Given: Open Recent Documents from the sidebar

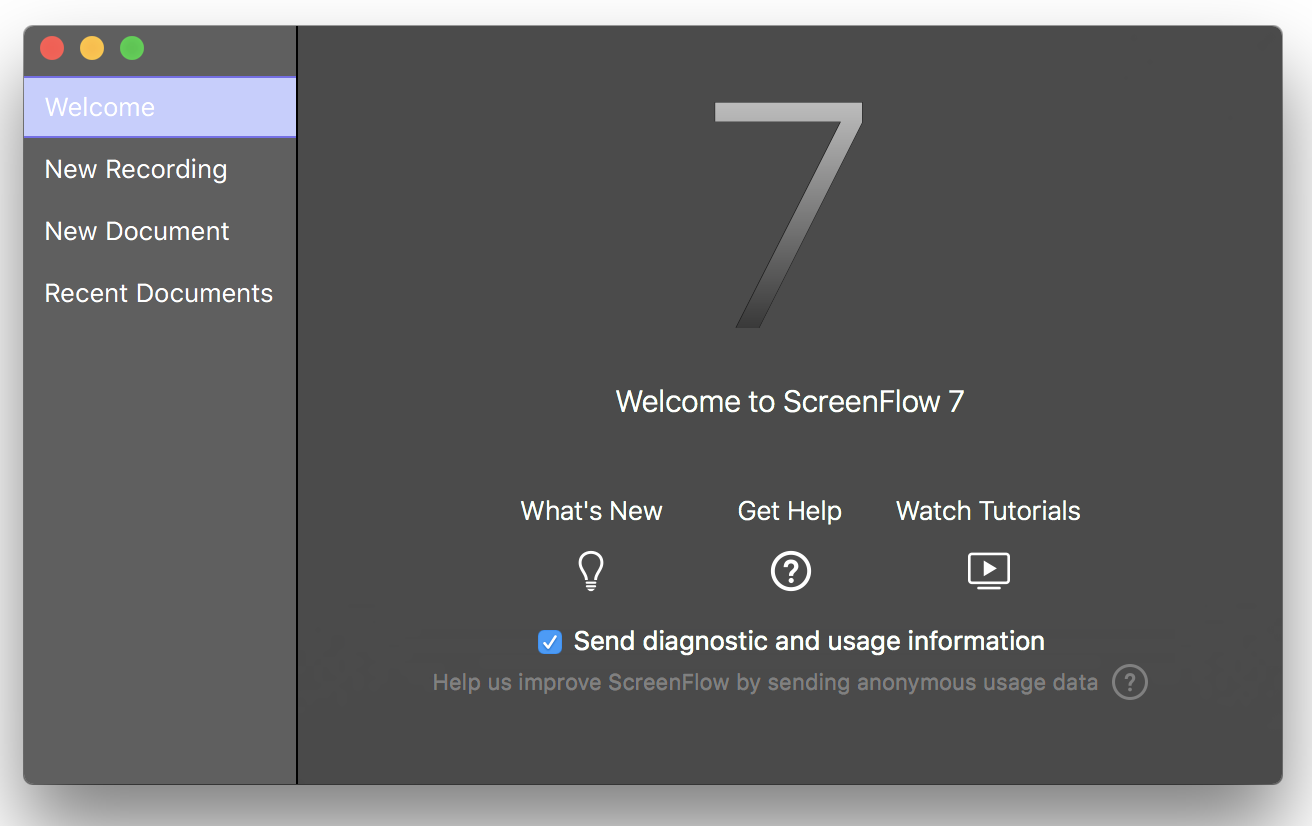Looking at the screenshot, I should (158, 293).
